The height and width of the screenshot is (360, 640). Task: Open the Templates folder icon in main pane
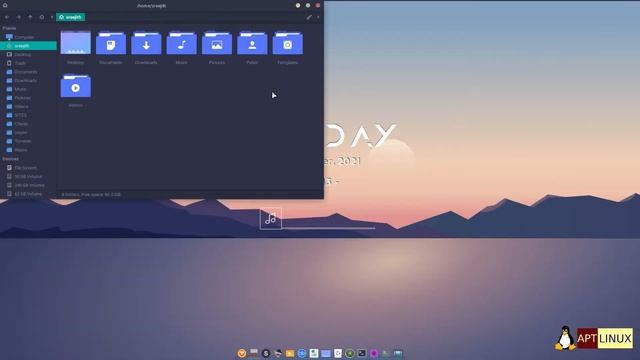tap(288, 43)
